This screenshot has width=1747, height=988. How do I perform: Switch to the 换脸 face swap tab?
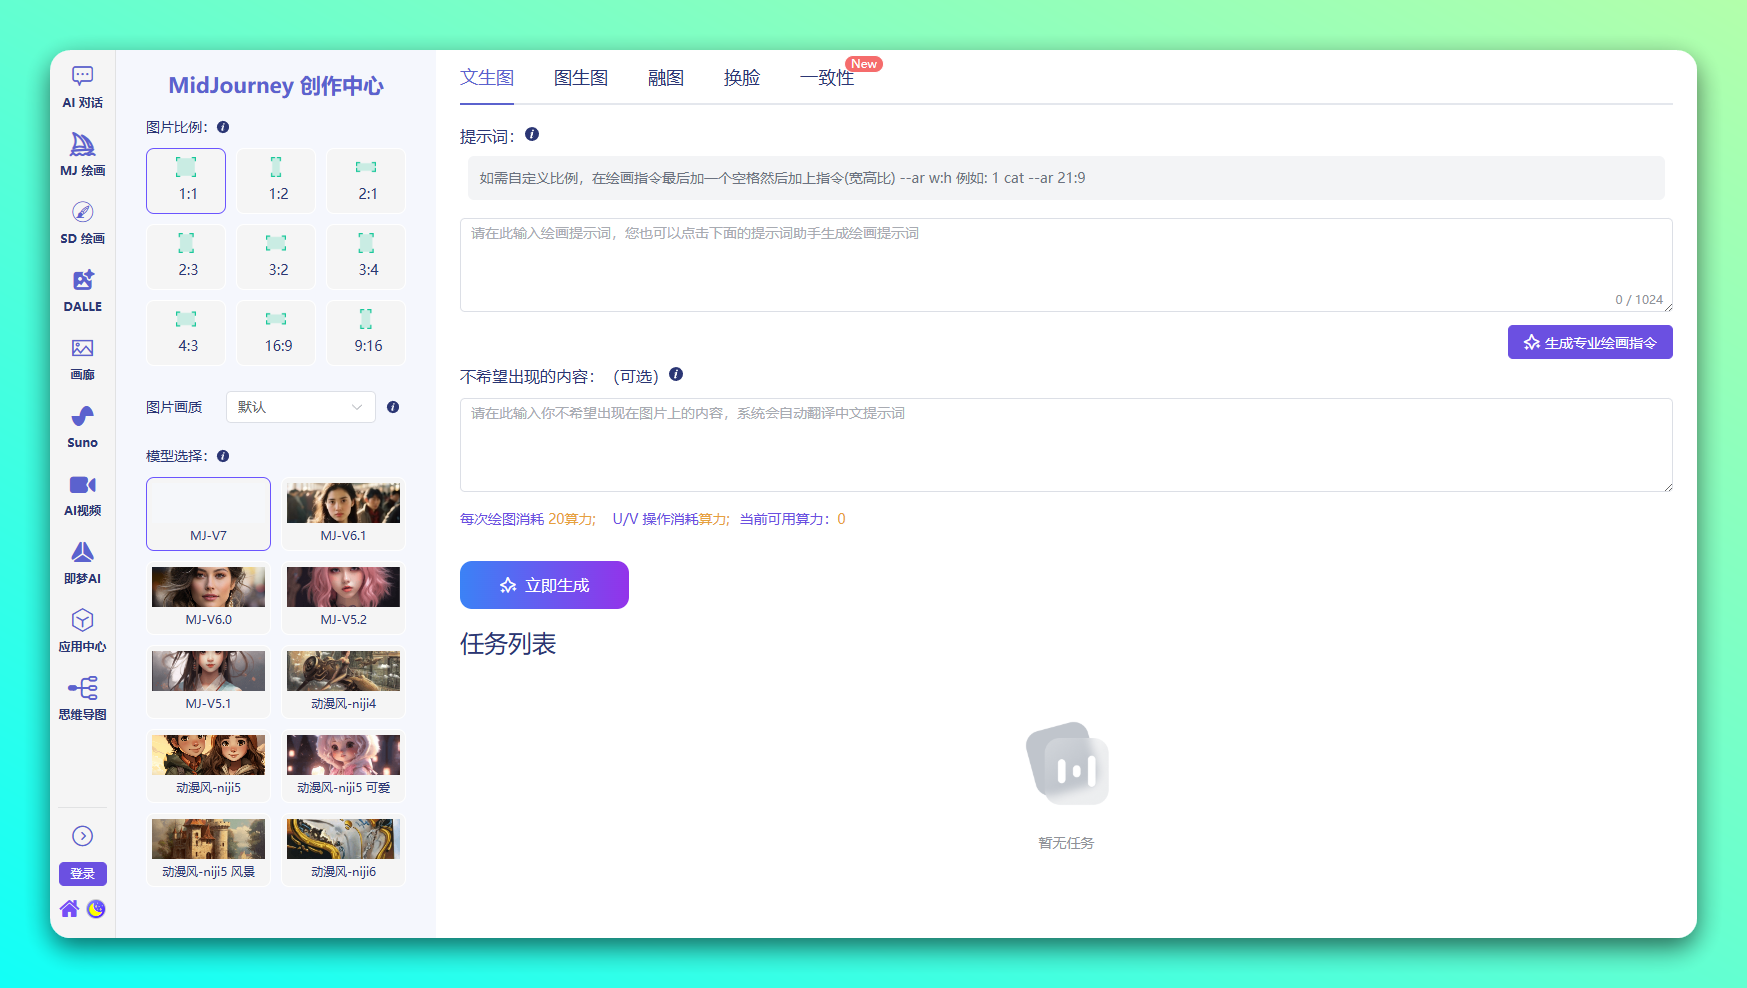tap(741, 78)
